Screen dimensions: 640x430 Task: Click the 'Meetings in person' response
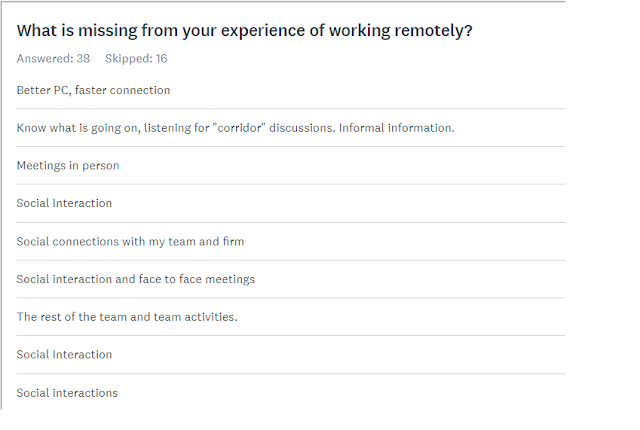(x=68, y=166)
